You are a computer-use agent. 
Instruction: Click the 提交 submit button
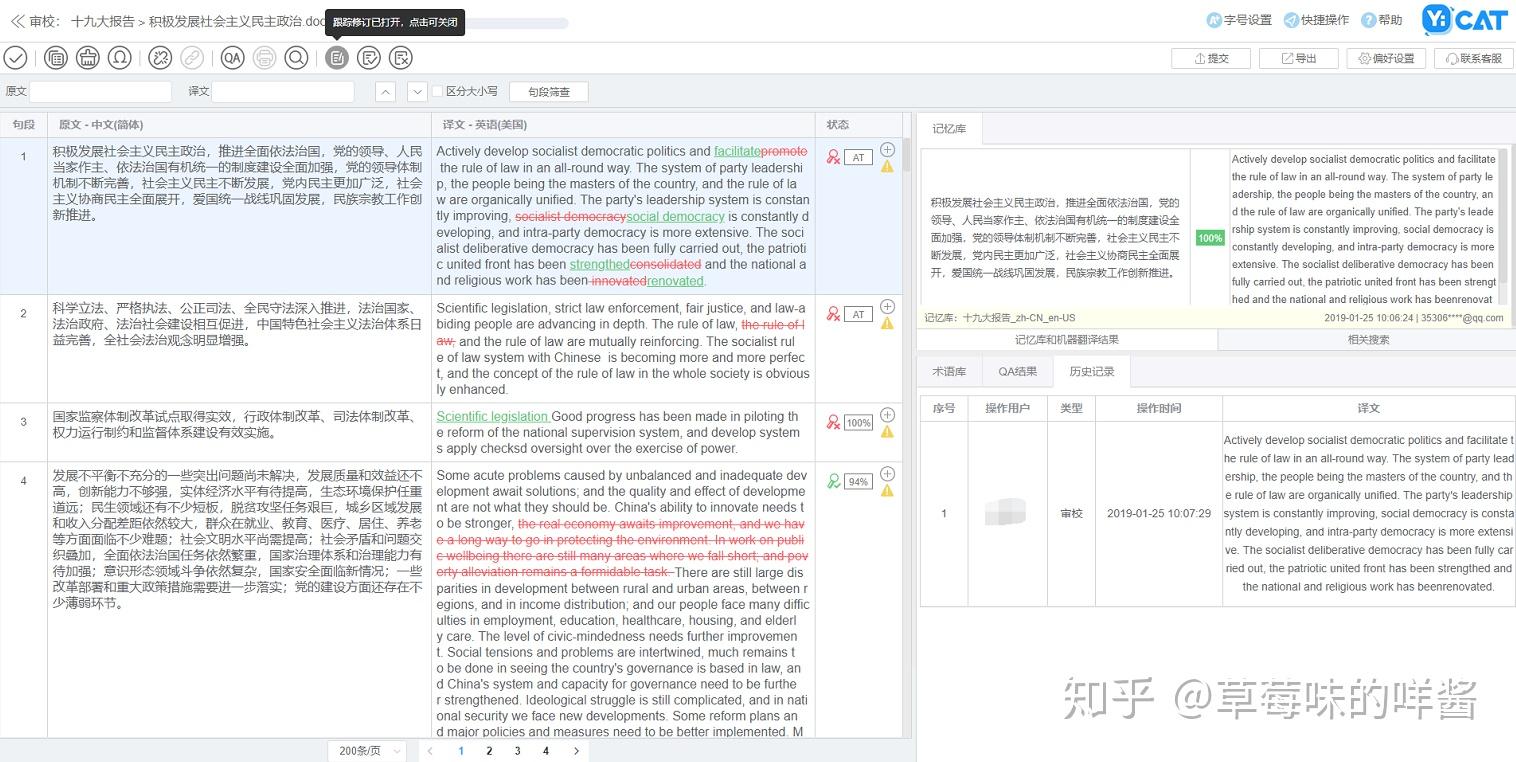[1210, 58]
